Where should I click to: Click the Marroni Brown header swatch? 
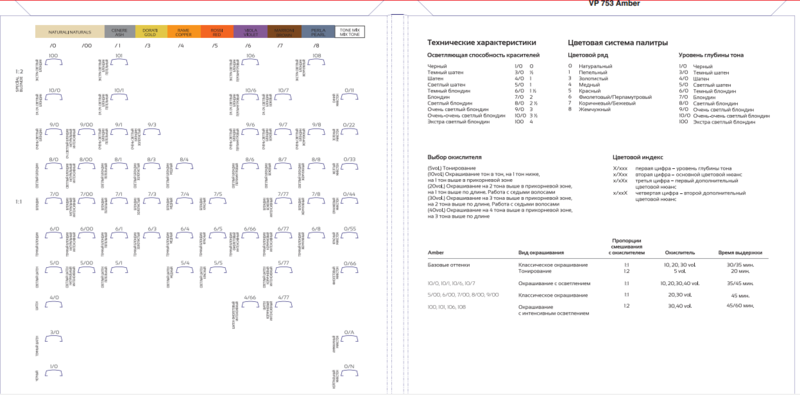tap(284, 32)
